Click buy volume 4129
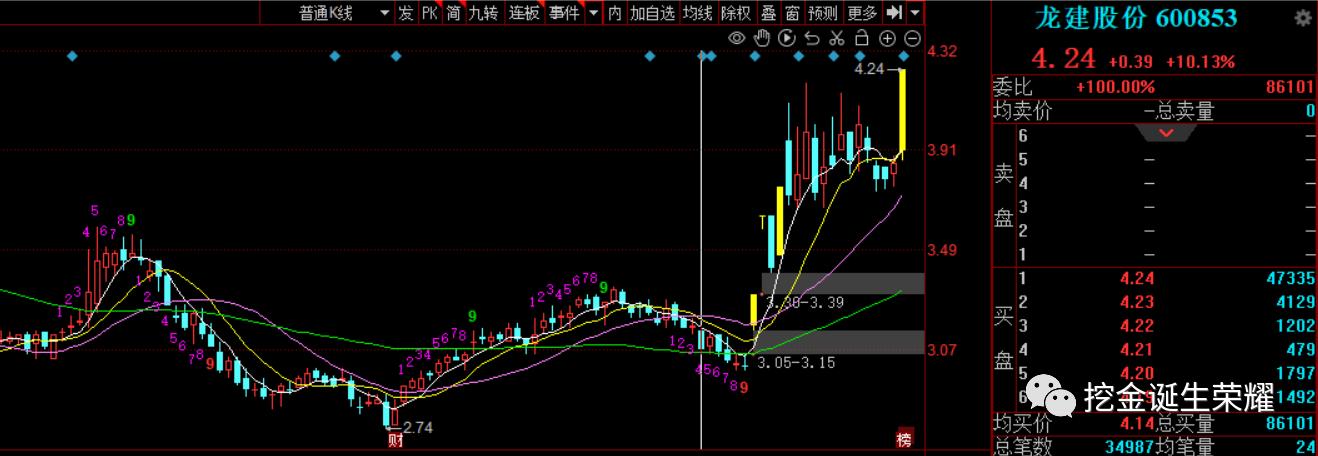 (1294, 302)
